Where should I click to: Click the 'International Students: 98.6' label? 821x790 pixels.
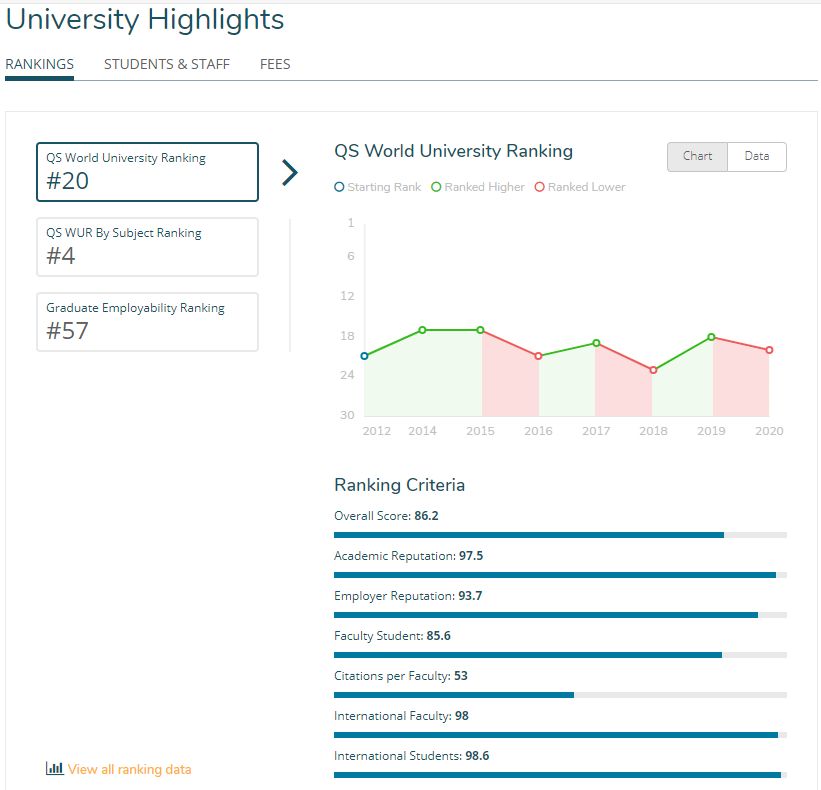412,755
